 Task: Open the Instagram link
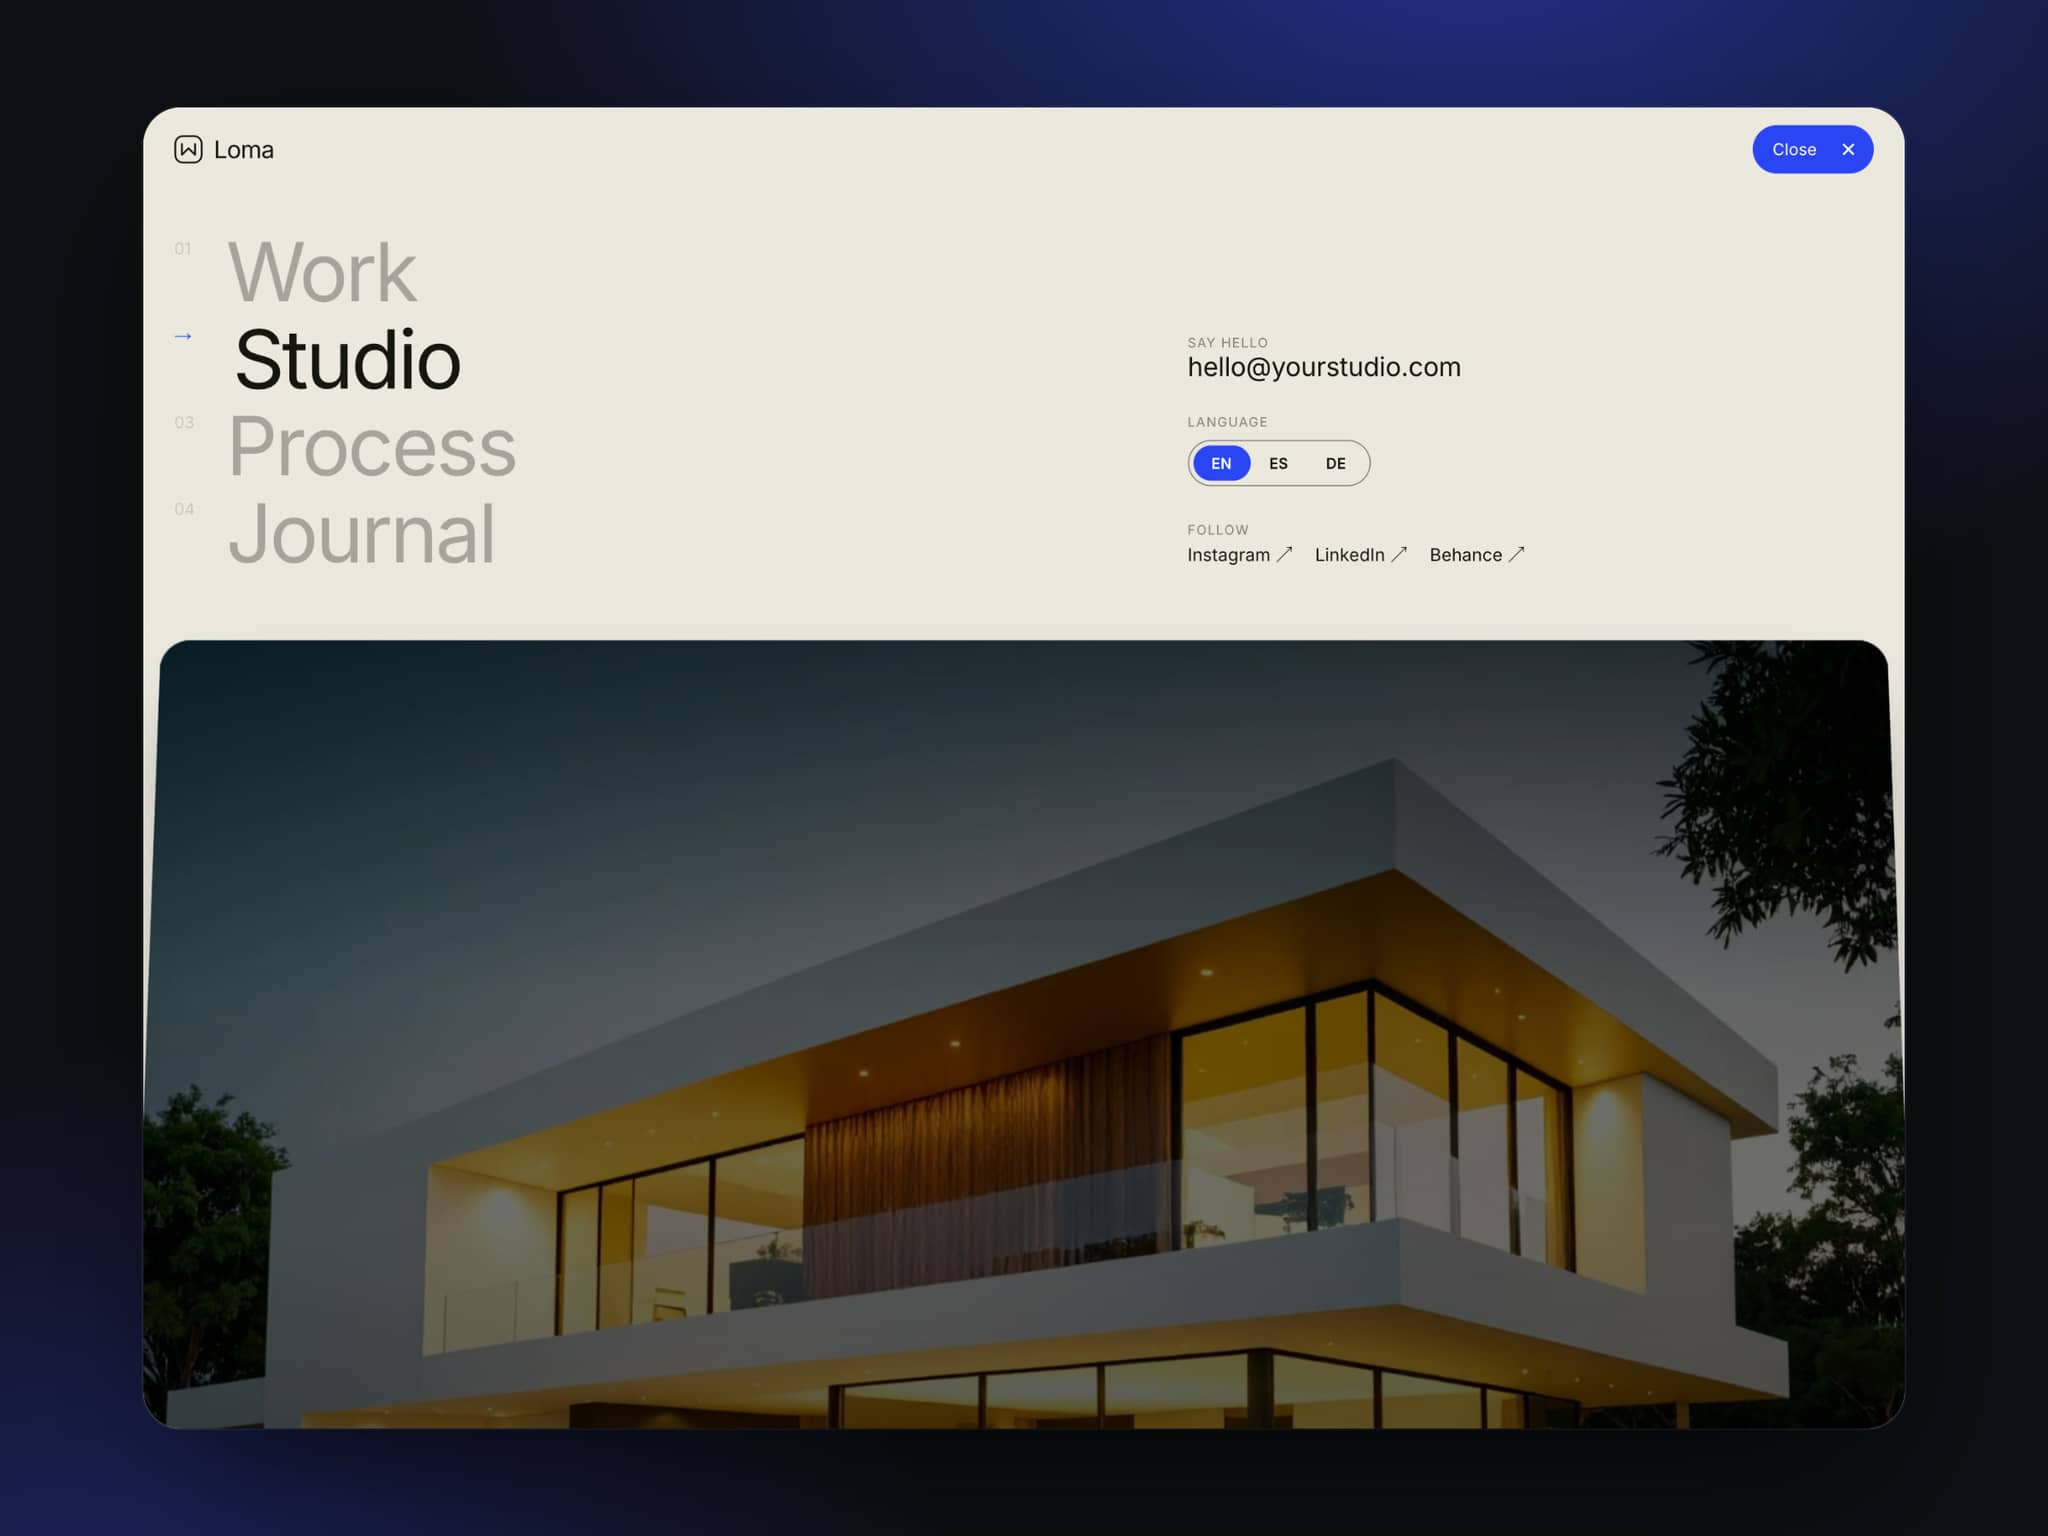coord(1228,555)
